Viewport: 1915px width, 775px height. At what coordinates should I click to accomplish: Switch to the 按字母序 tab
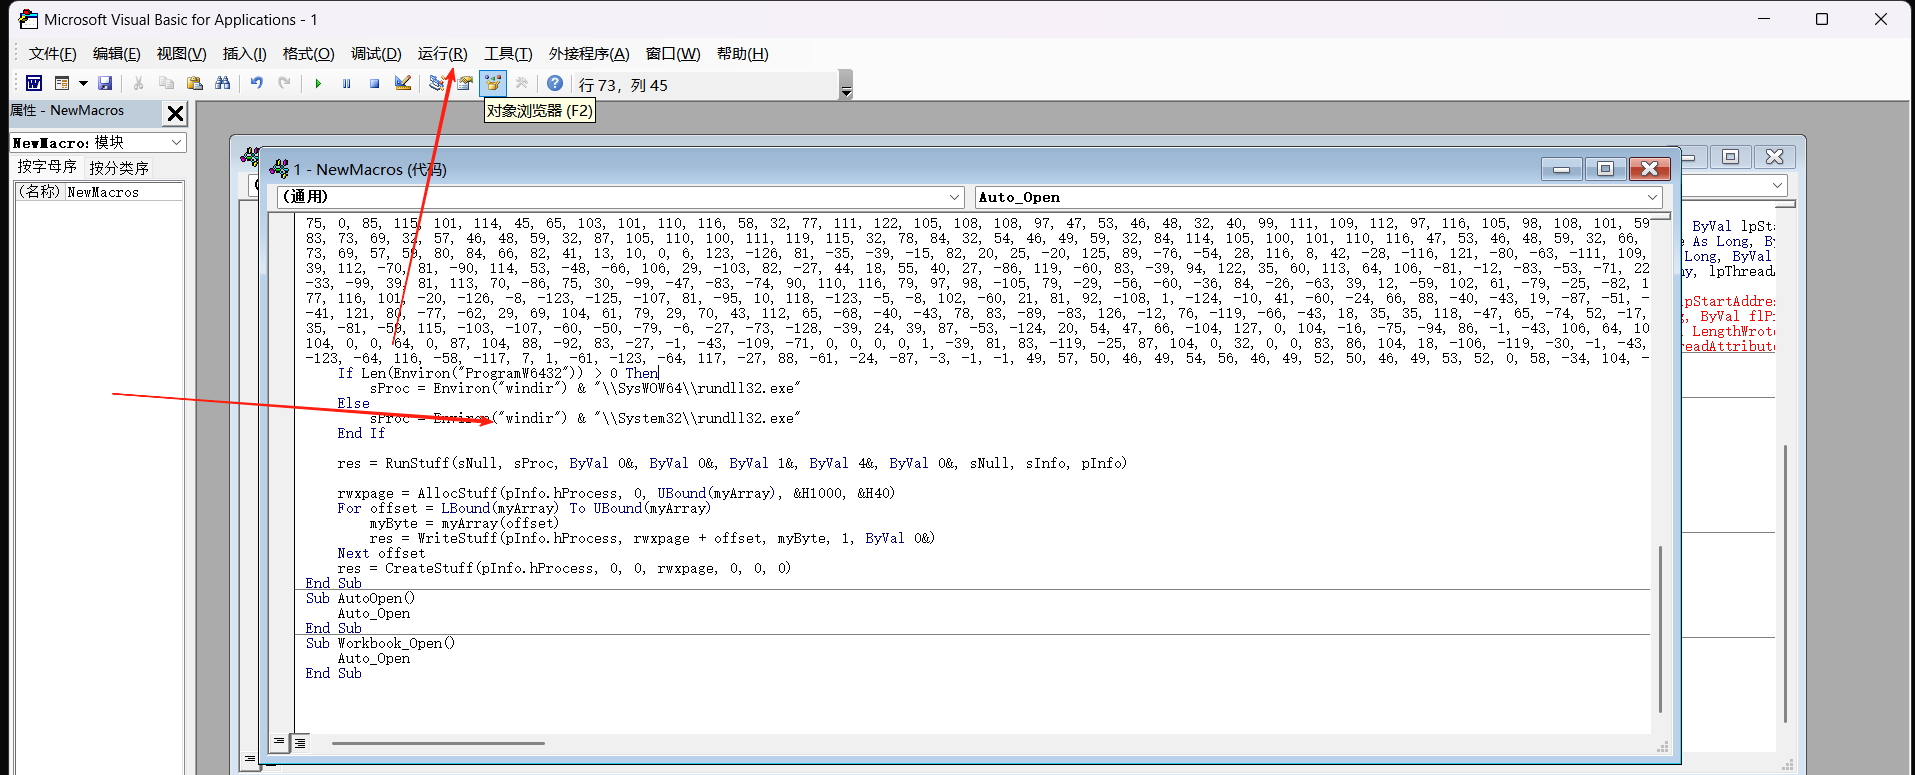[47, 167]
